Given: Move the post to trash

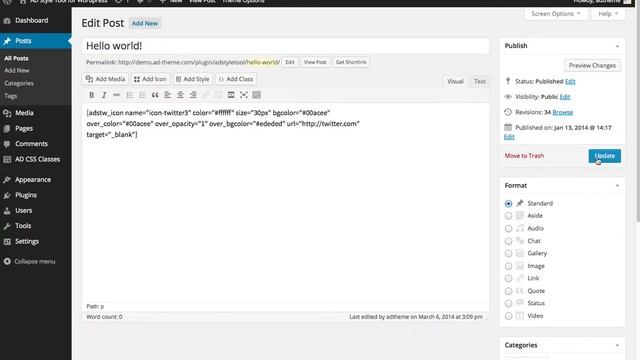Looking at the screenshot, I should [x=524, y=156].
